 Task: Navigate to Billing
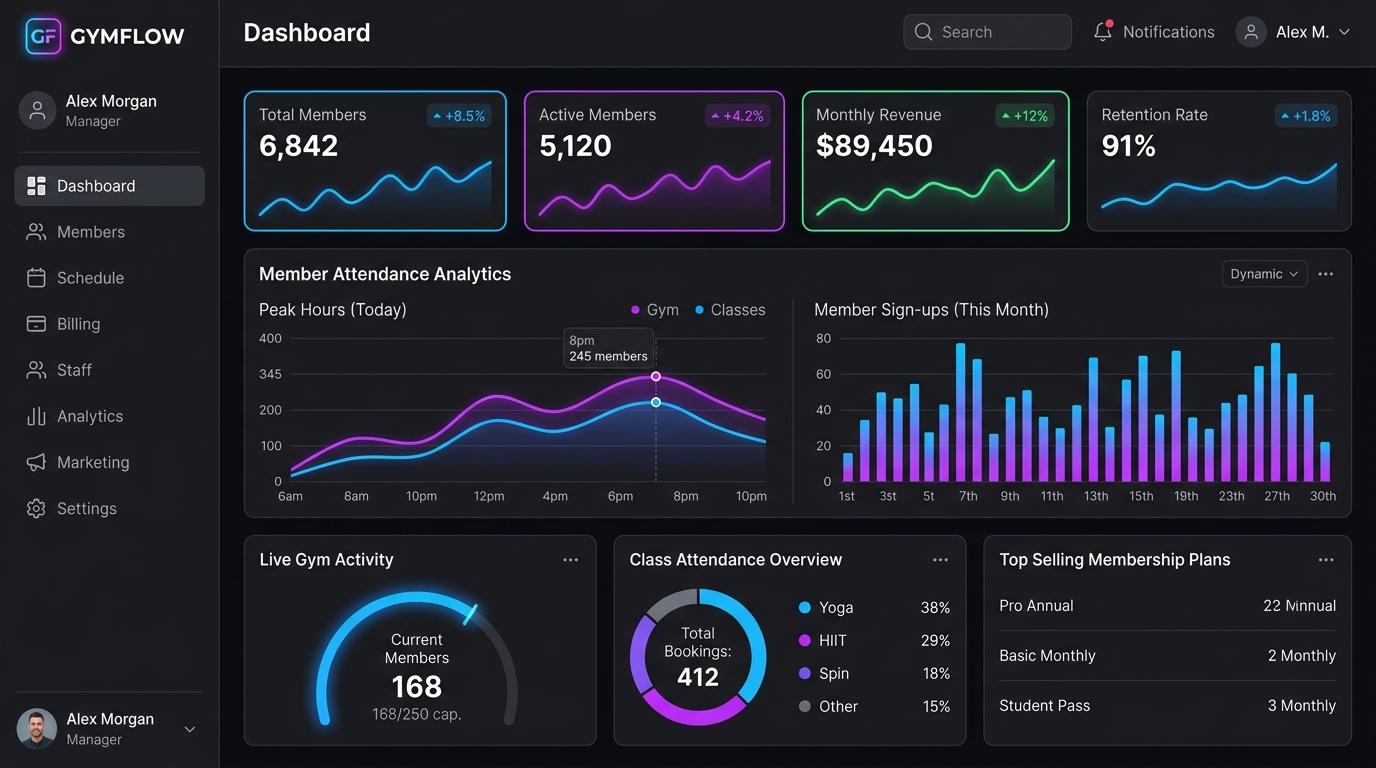pos(110,324)
